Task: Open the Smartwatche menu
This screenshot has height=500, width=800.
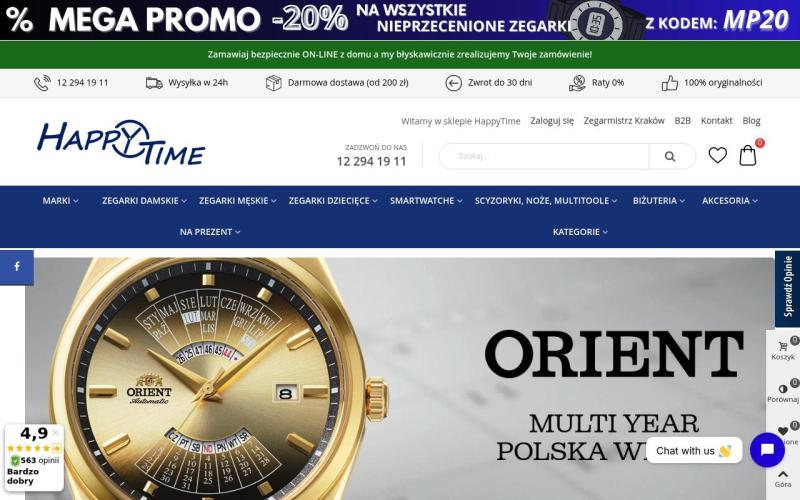Action: click(426, 201)
